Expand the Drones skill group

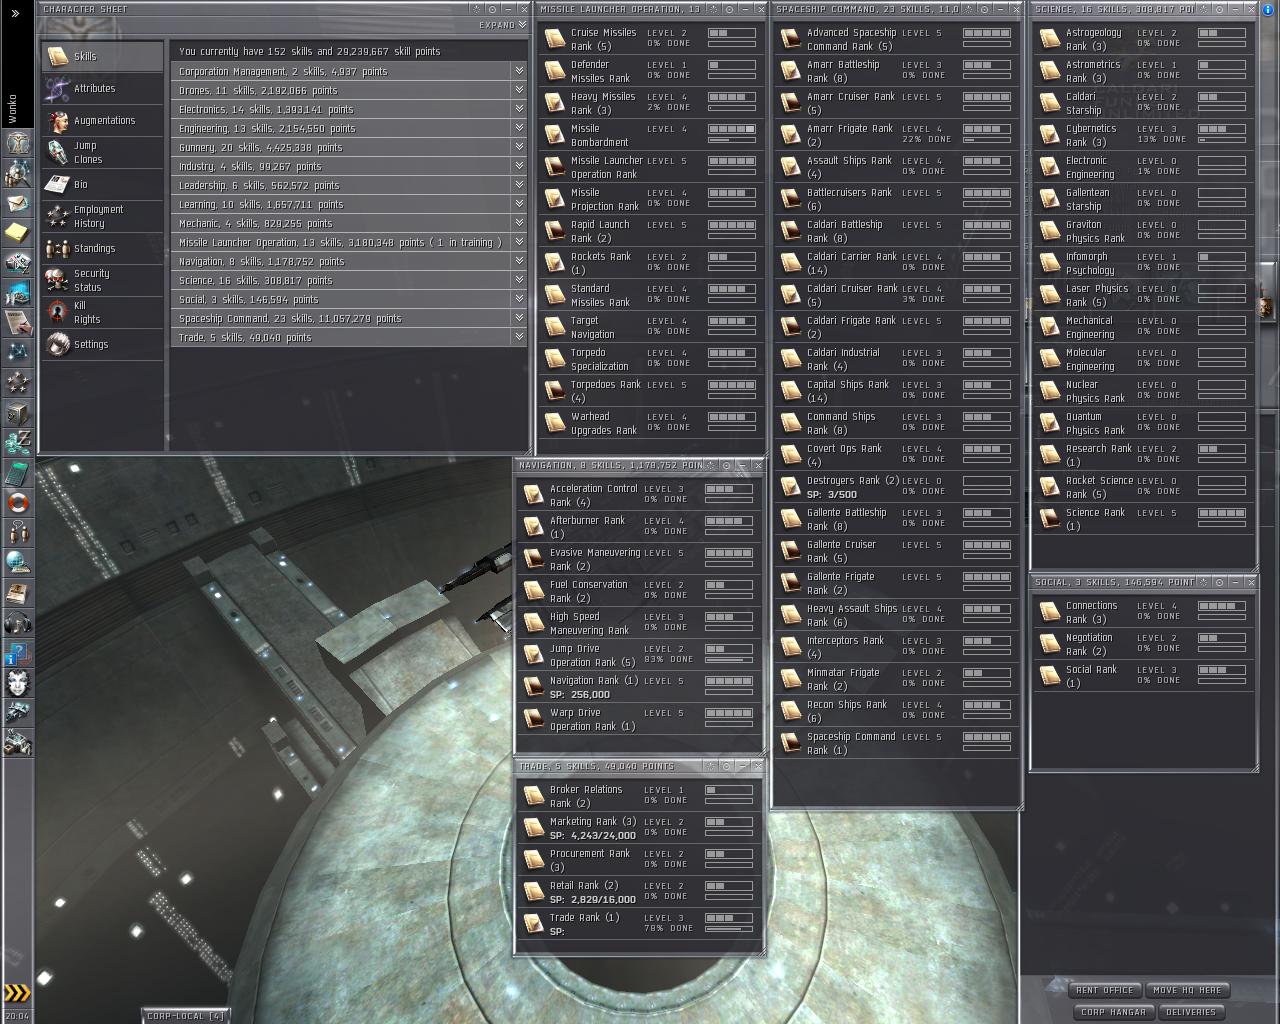(519, 90)
